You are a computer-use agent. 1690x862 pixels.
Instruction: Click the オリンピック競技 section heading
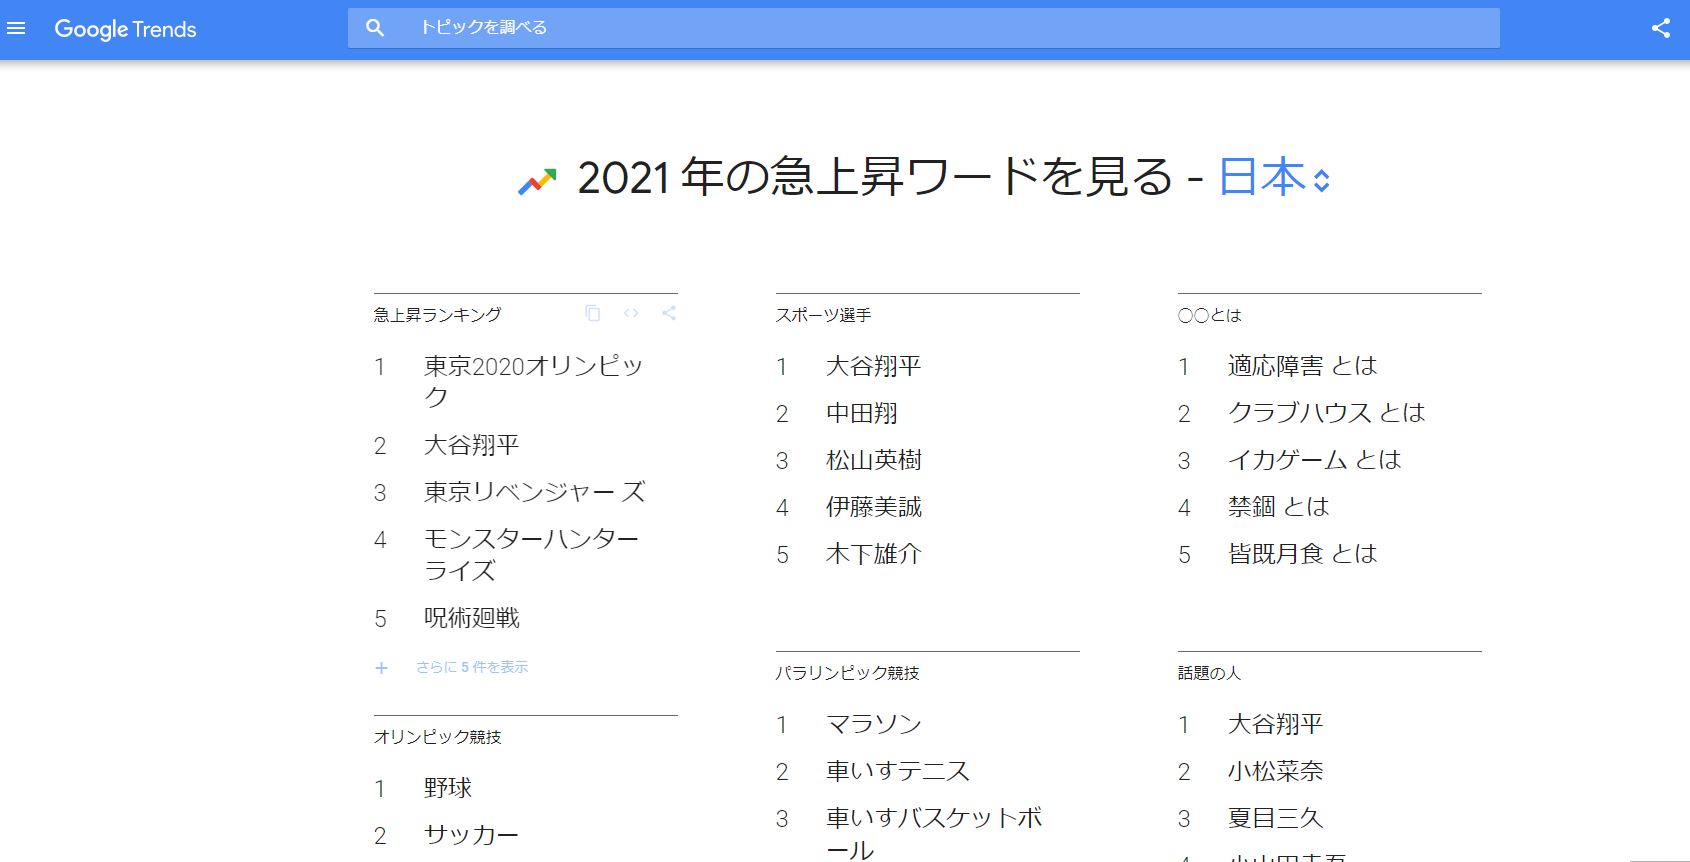(x=438, y=737)
